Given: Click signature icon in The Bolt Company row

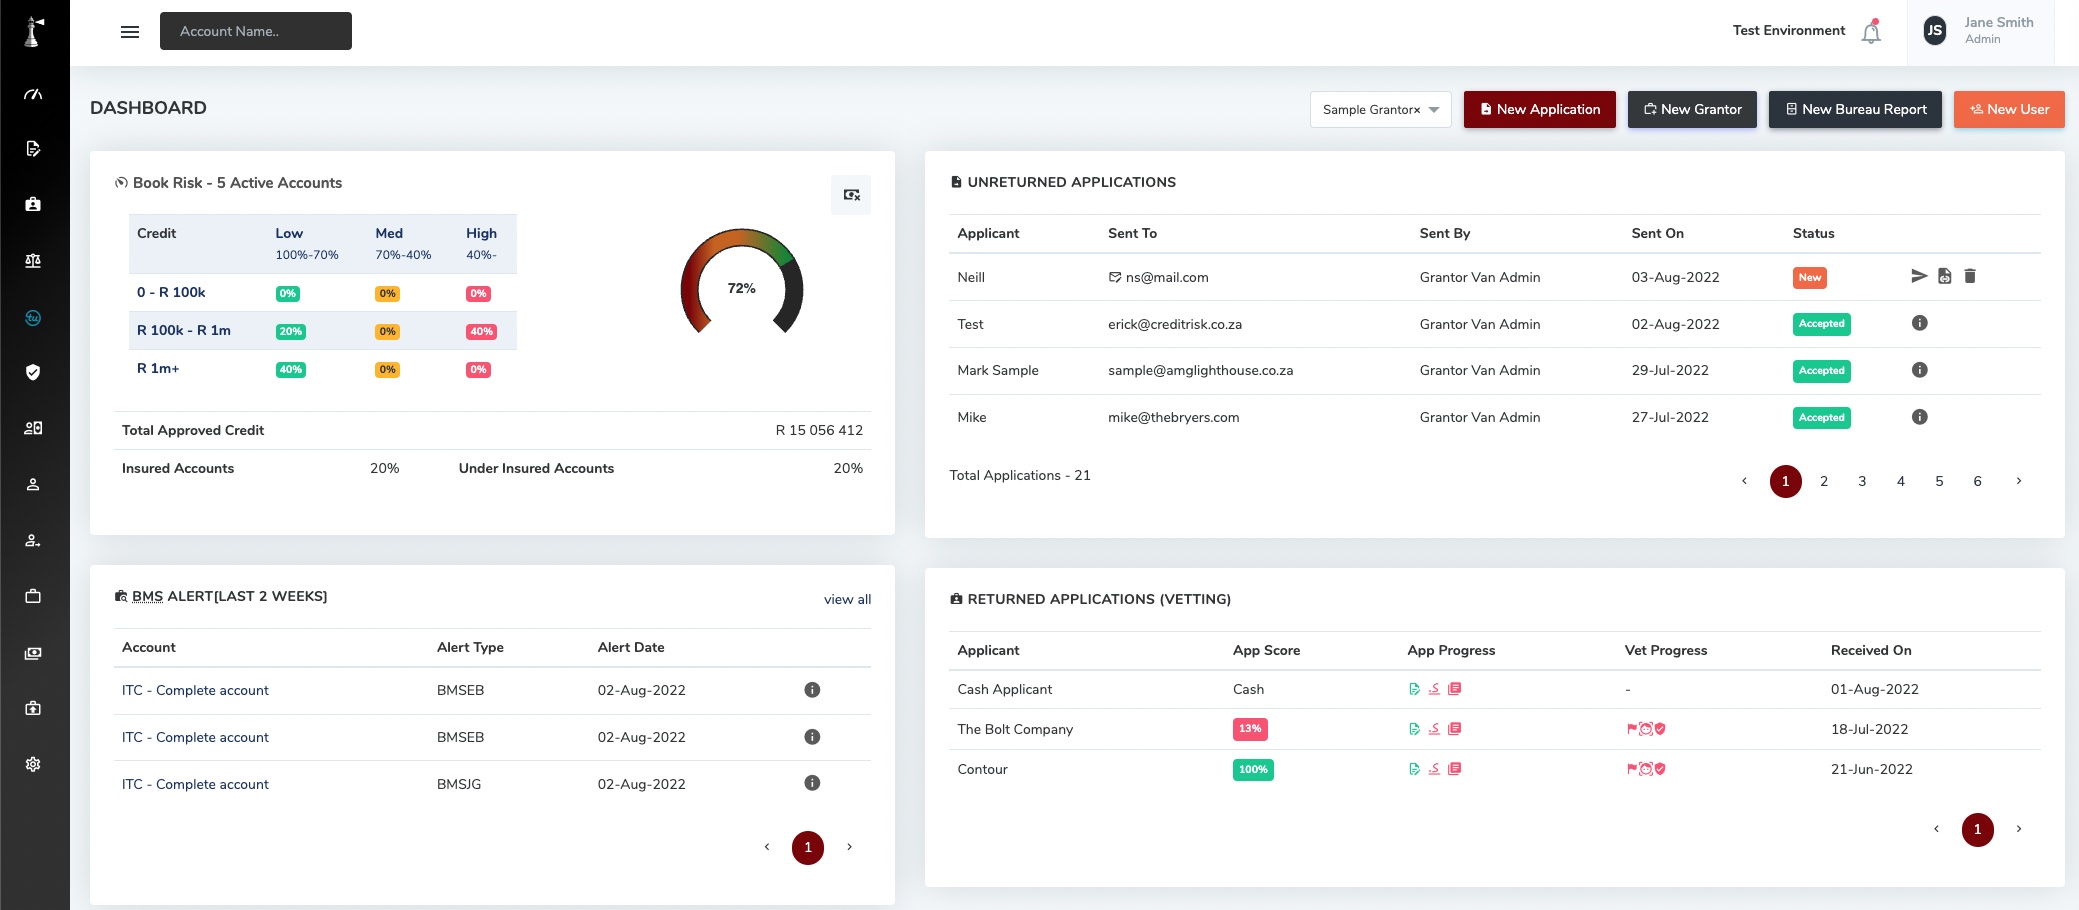Looking at the screenshot, I should (x=1434, y=729).
